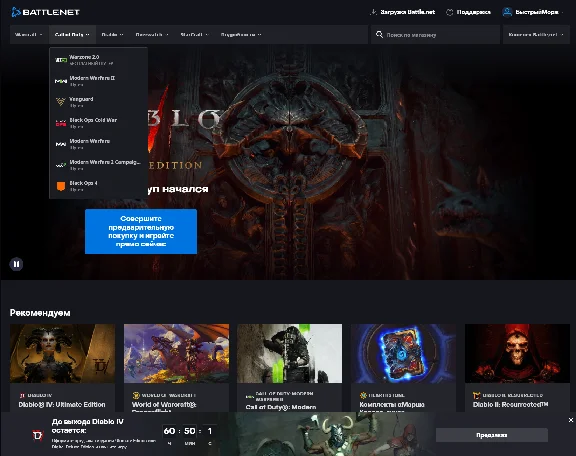
Task: Expand the StarCraft menu
Action: 194,35
